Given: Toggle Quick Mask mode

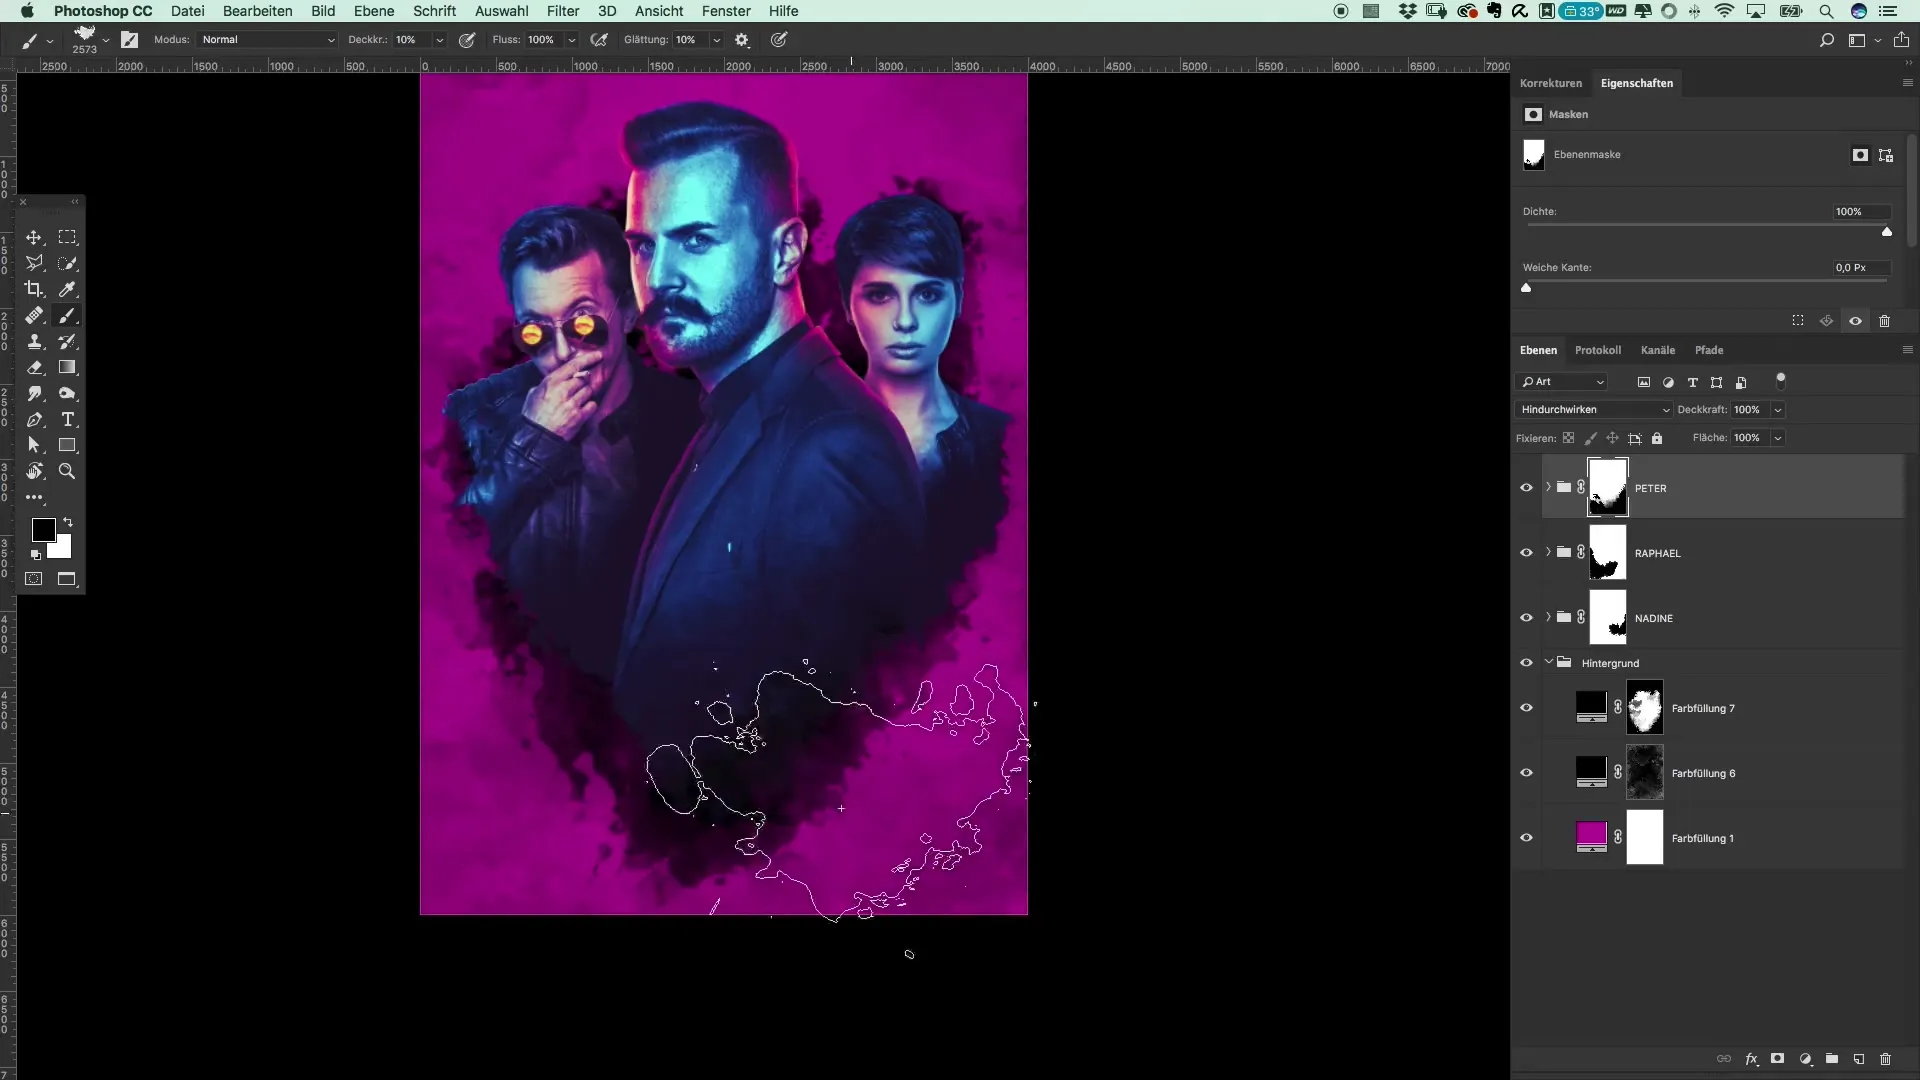Looking at the screenshot, I should click(34, 579).
